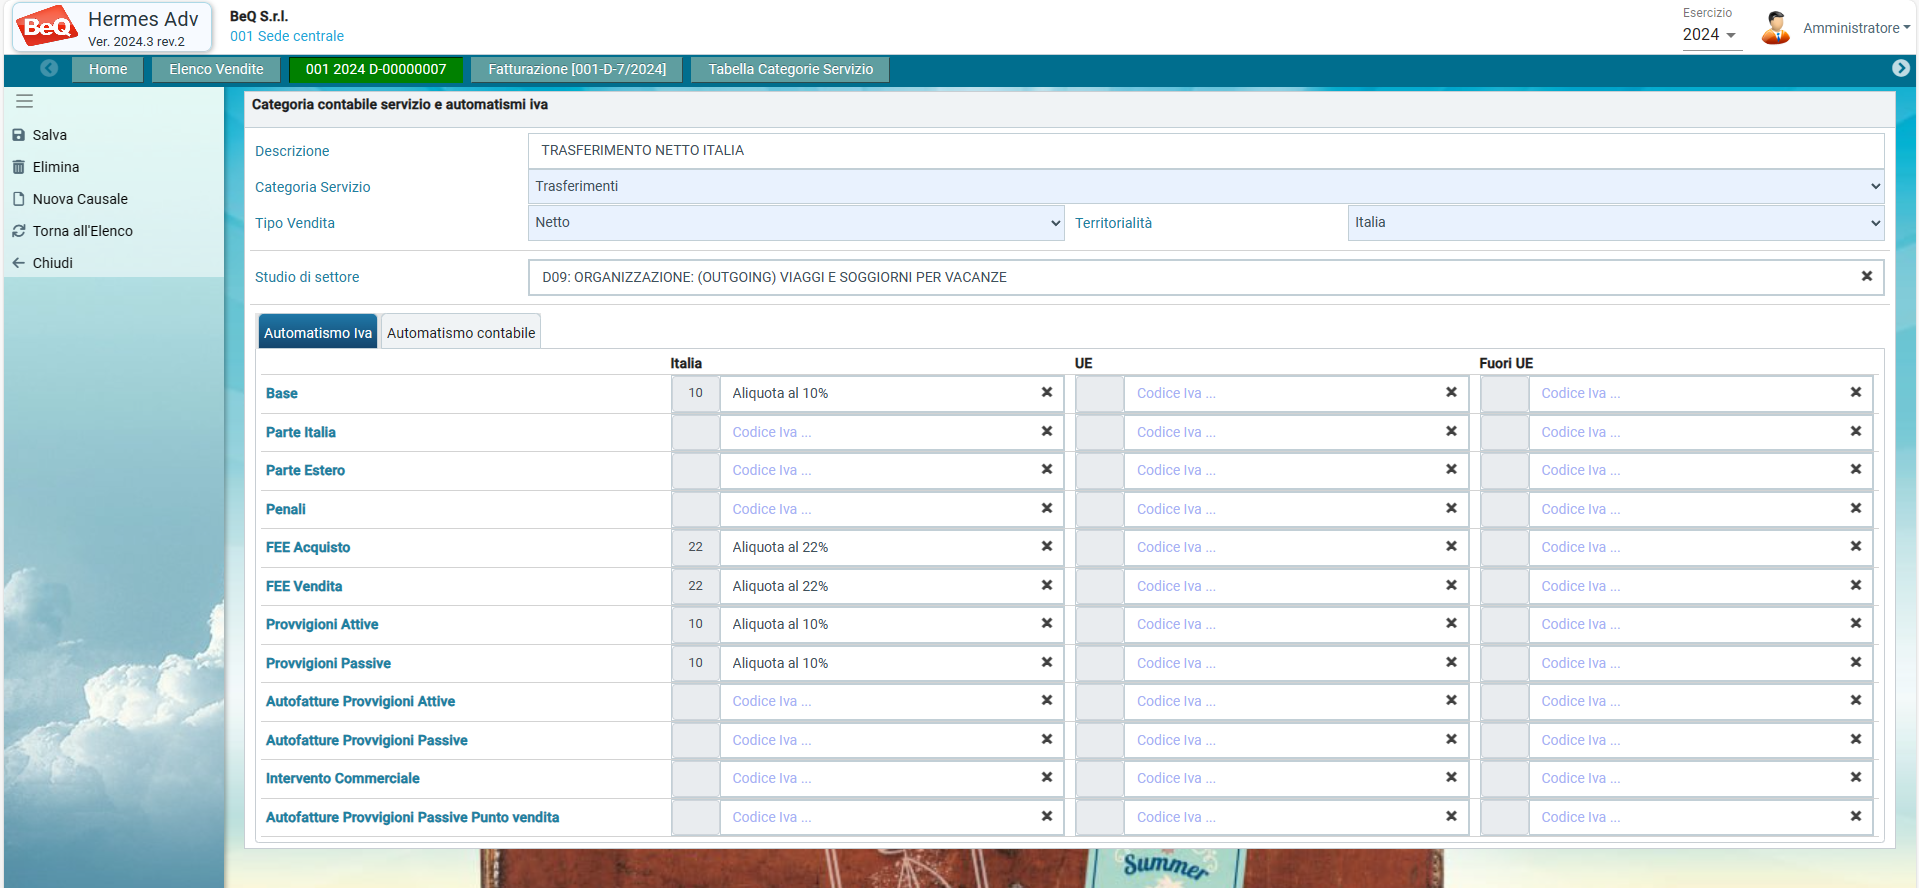Click the hamburger menu icon in sidebar
Image resolution: width=1919 pixels, height=888 pixels.
coord(24,101)
